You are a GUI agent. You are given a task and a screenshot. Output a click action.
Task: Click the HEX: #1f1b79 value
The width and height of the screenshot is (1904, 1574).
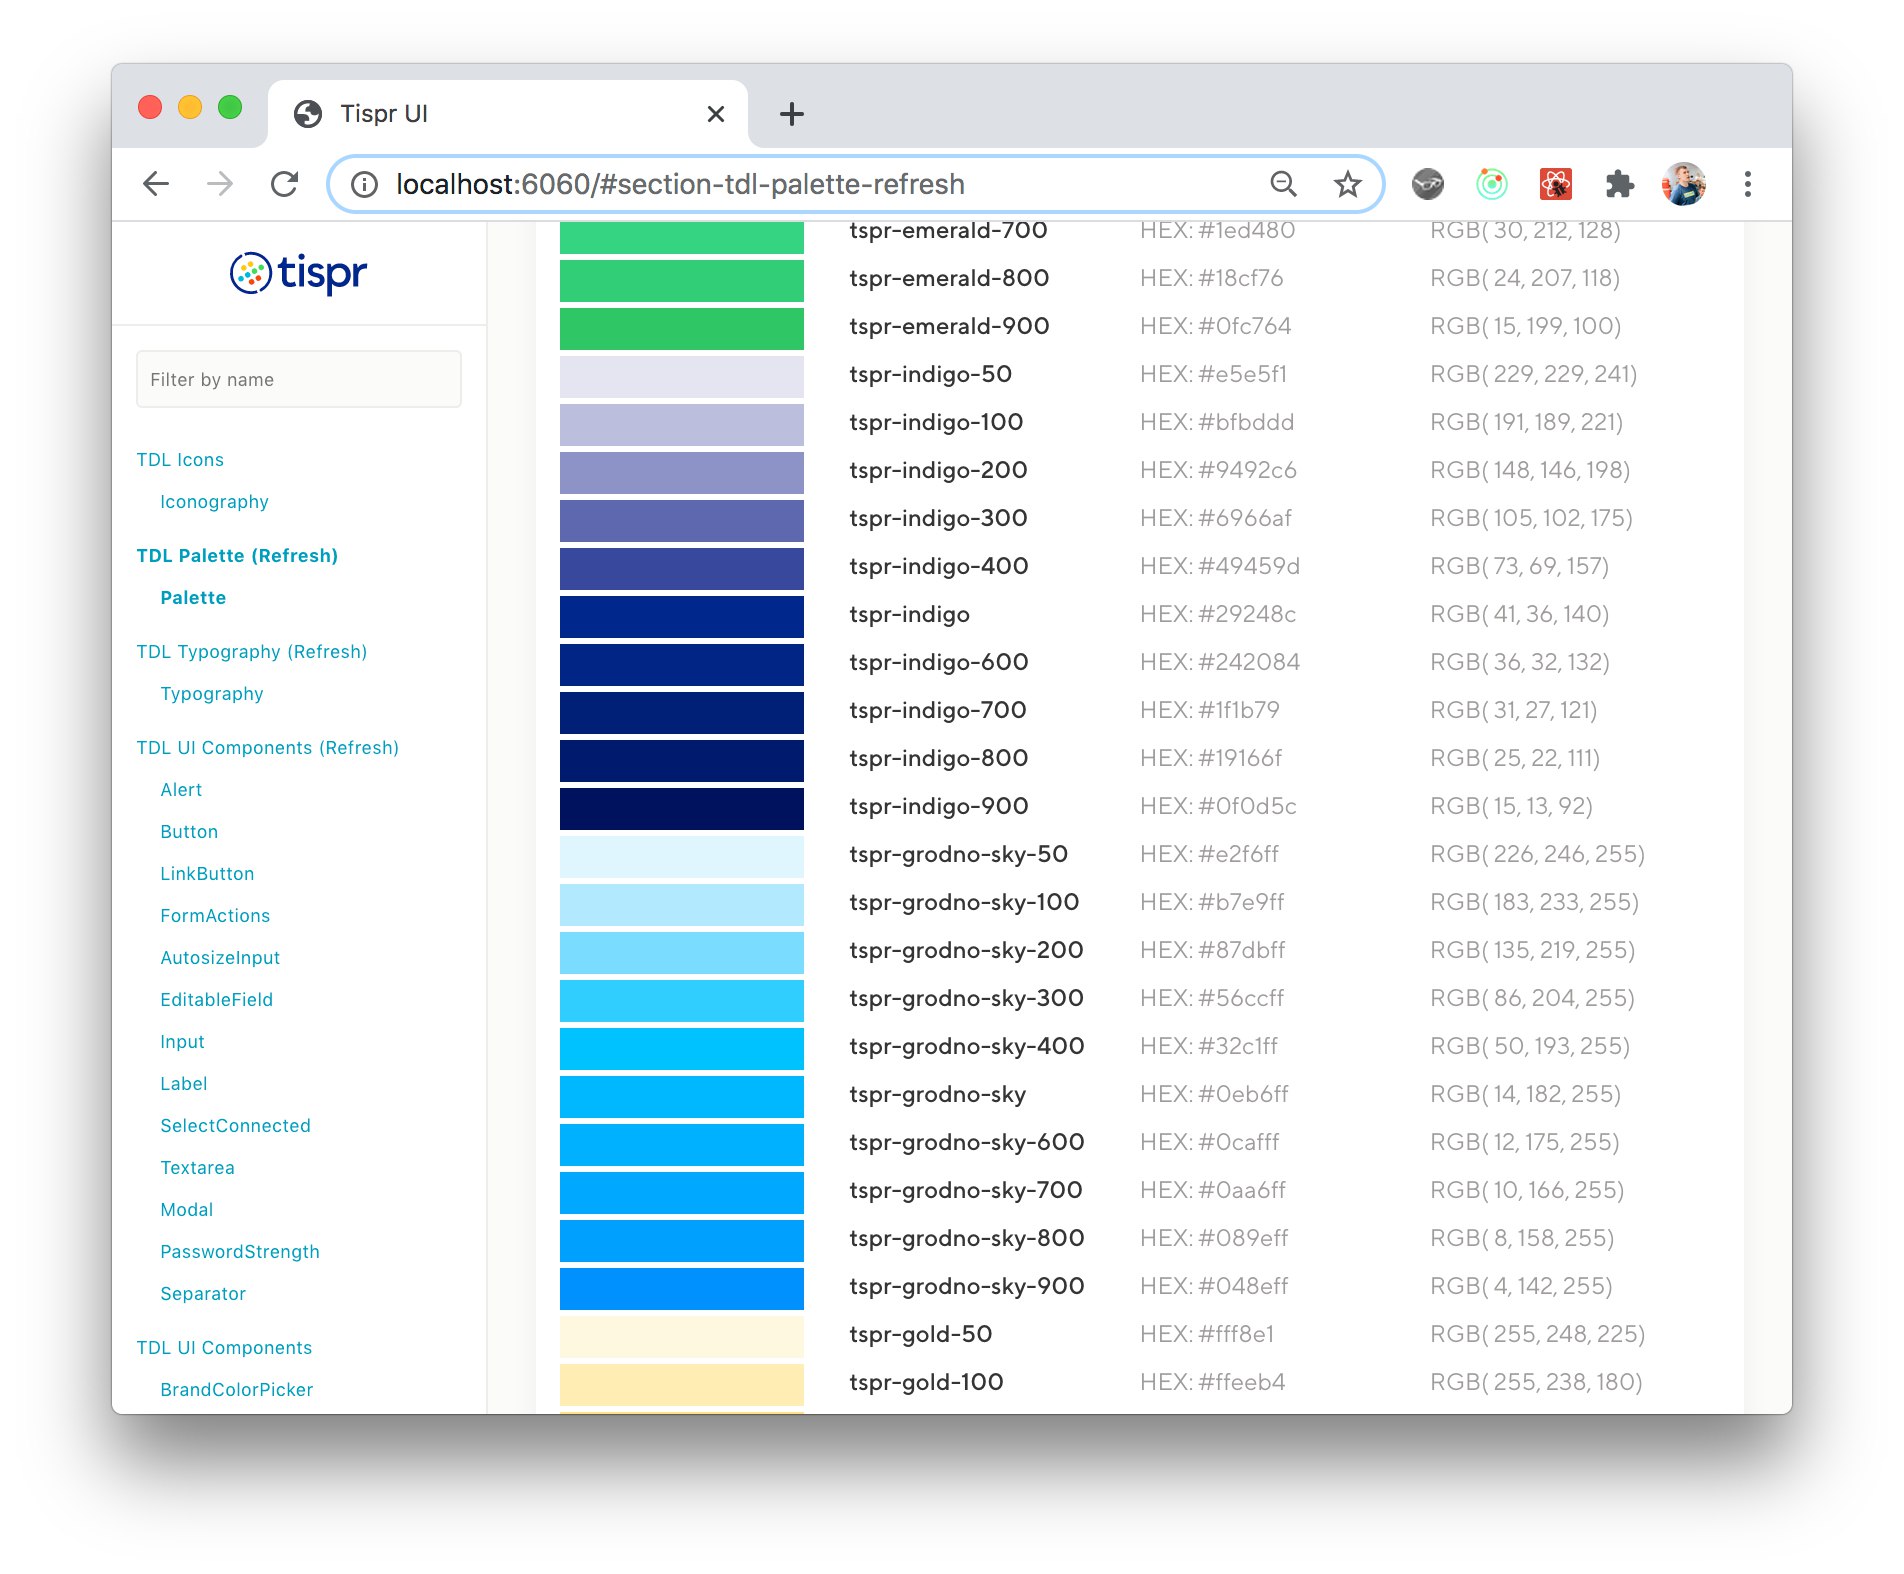coord(1209,710)
